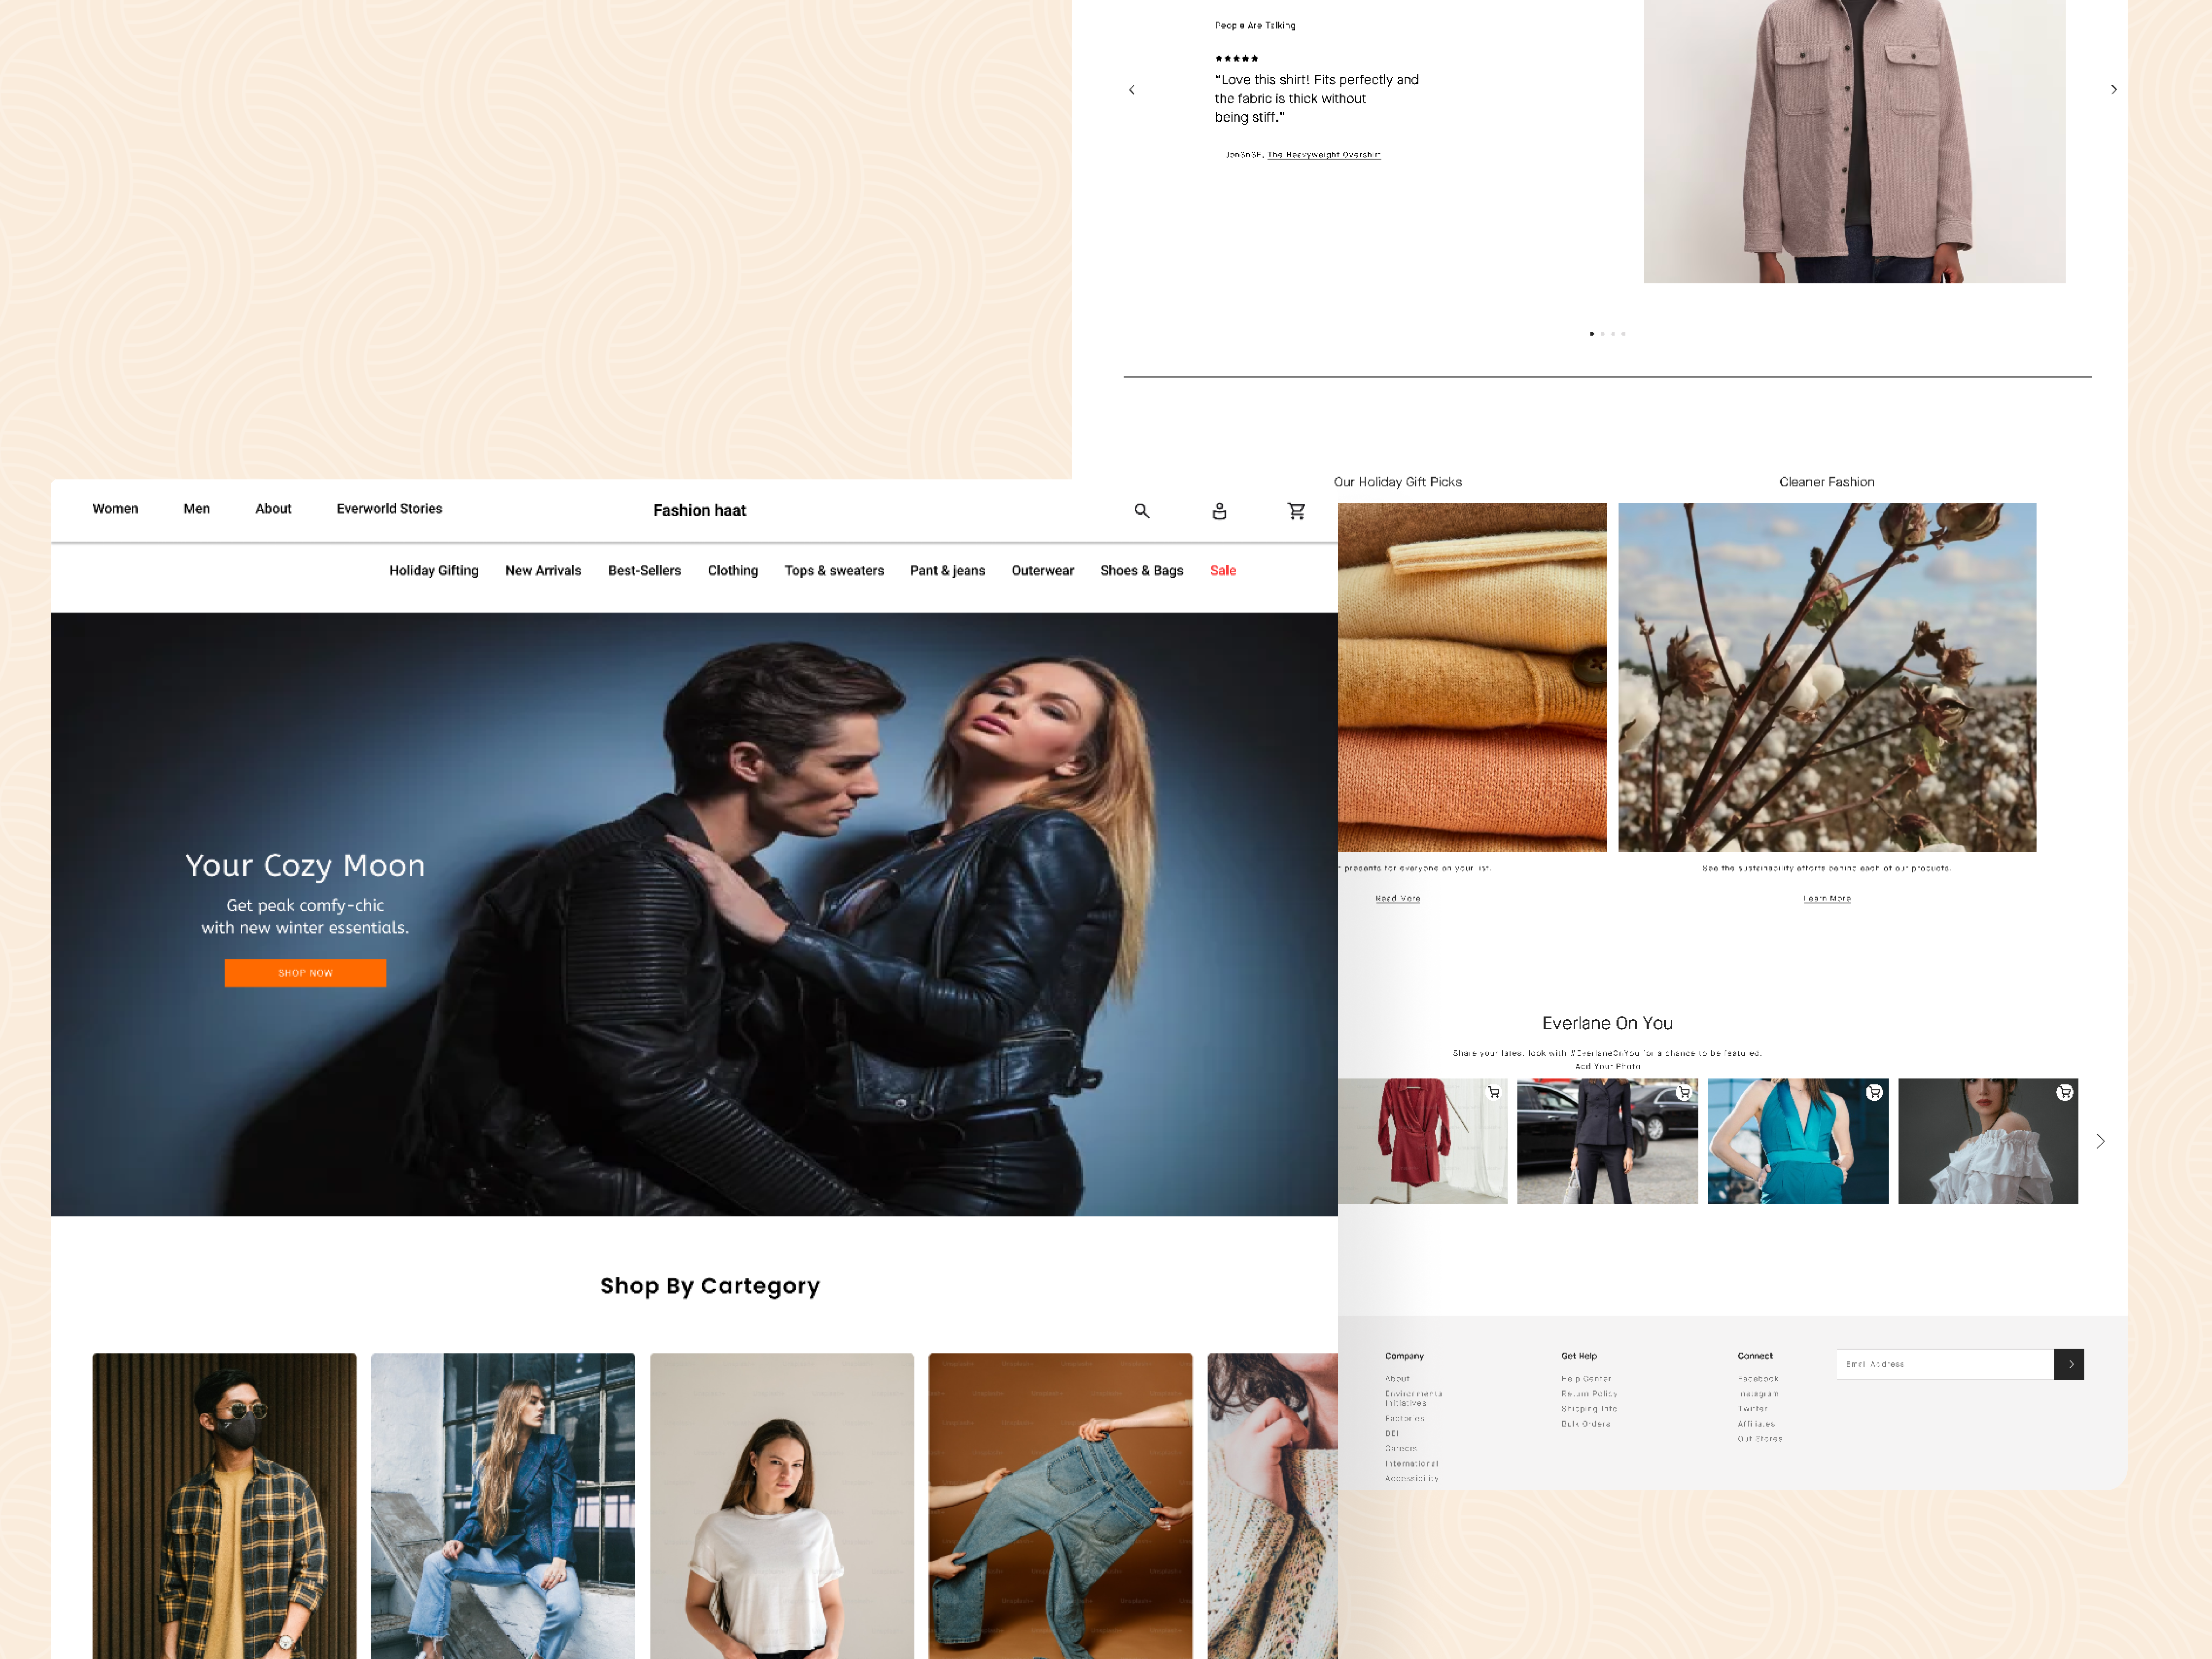
Task: Click the orange SHOP NOW button
Action: click(305, 973)
